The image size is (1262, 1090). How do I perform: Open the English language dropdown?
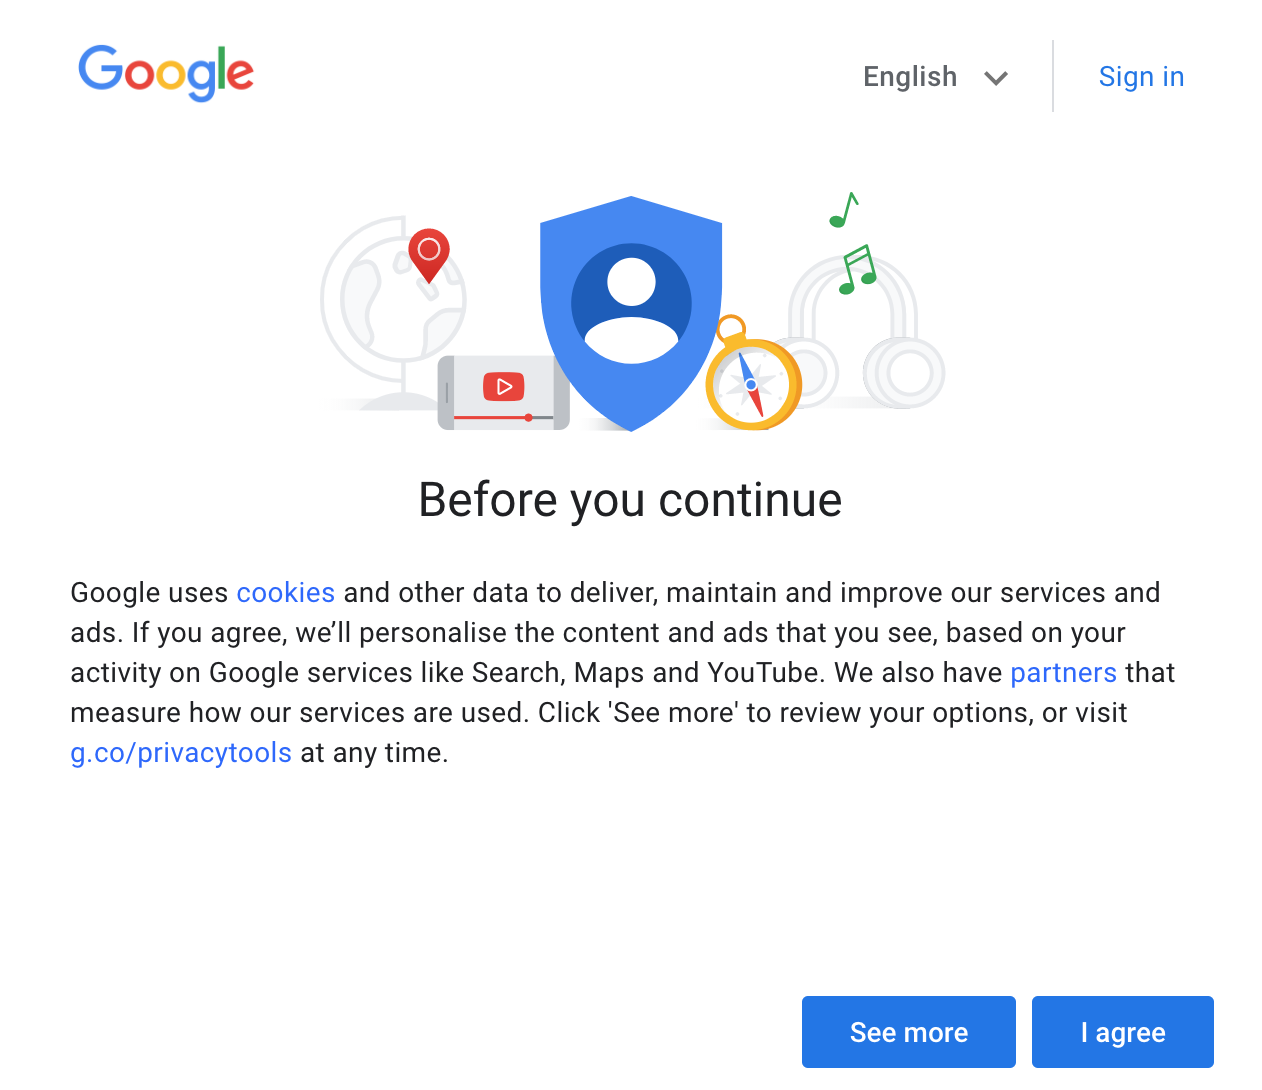910,77
